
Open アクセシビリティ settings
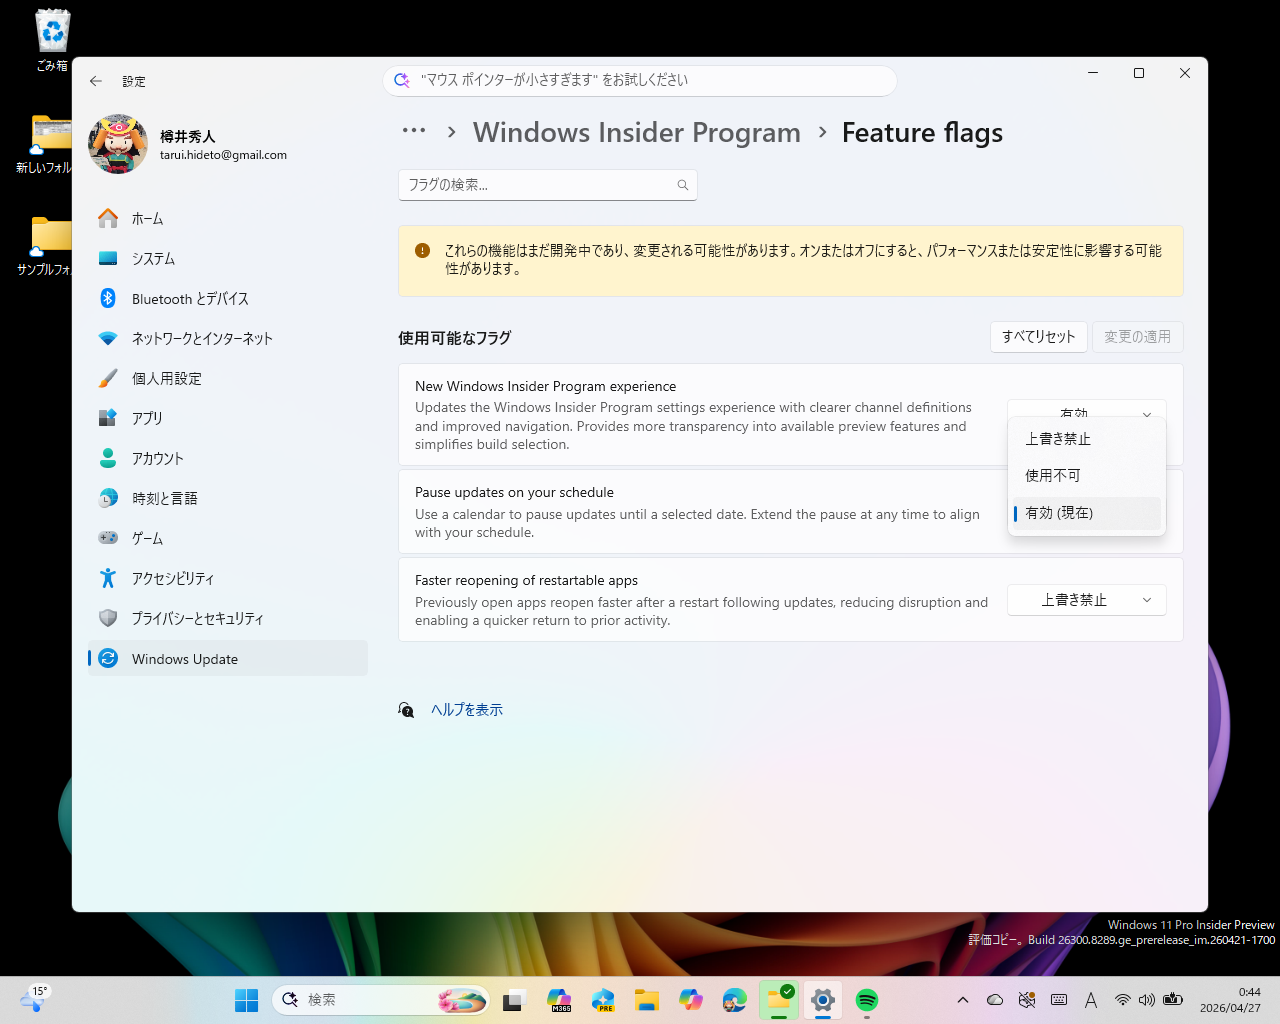pos(175,578)
